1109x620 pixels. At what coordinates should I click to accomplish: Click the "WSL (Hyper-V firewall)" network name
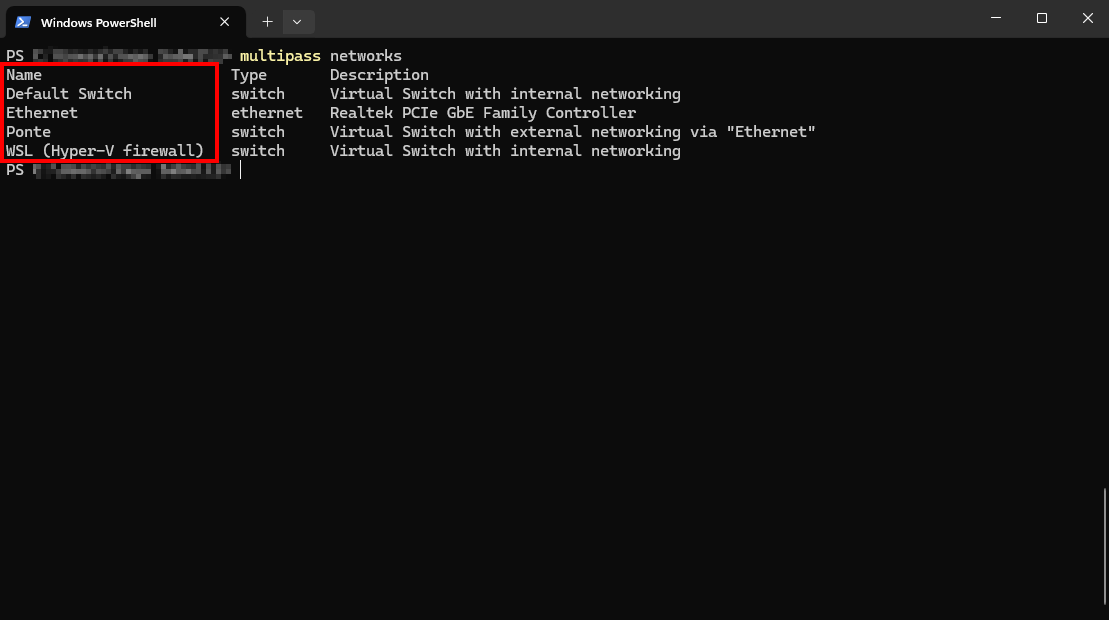pos(105,151)
